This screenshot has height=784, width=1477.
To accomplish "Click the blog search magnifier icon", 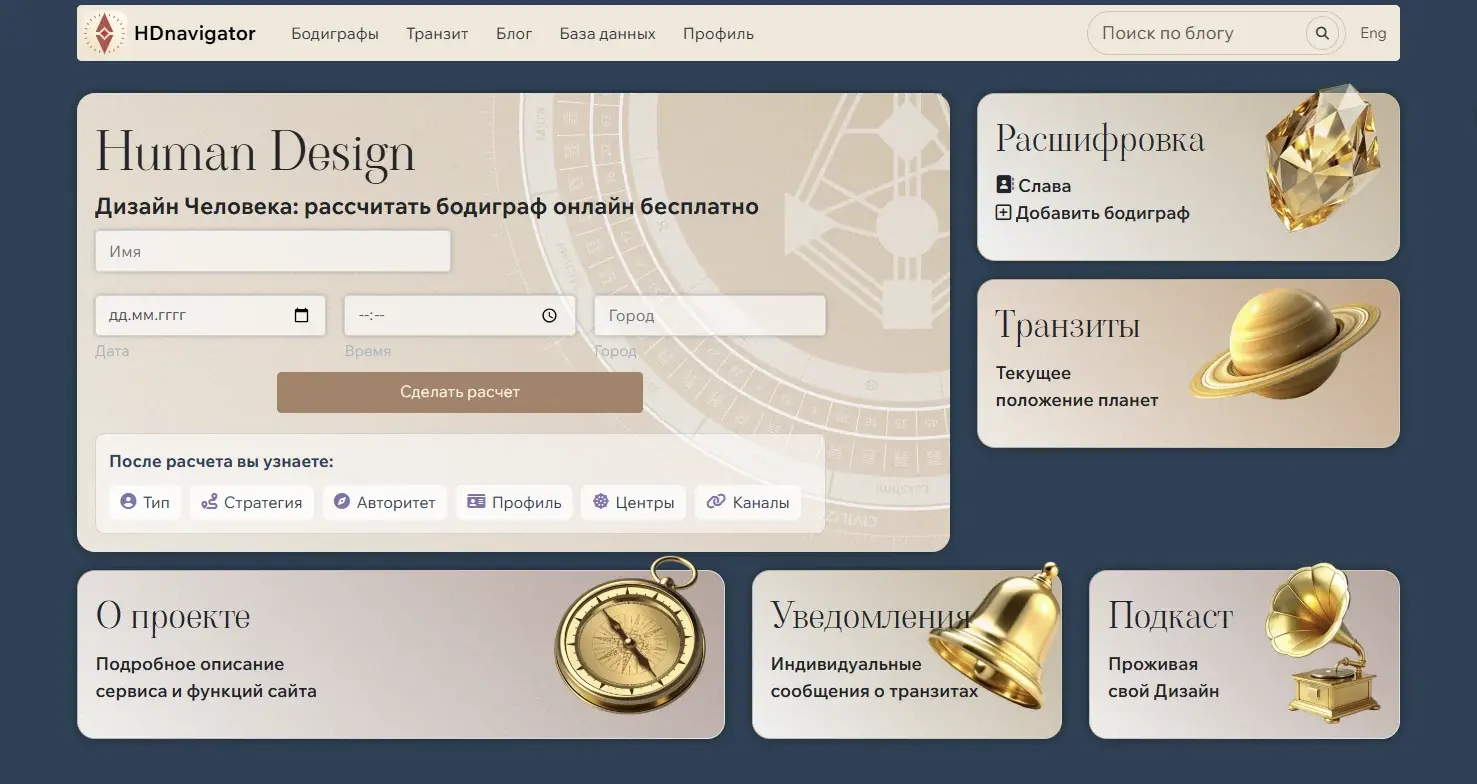I will click(1322, 33).
